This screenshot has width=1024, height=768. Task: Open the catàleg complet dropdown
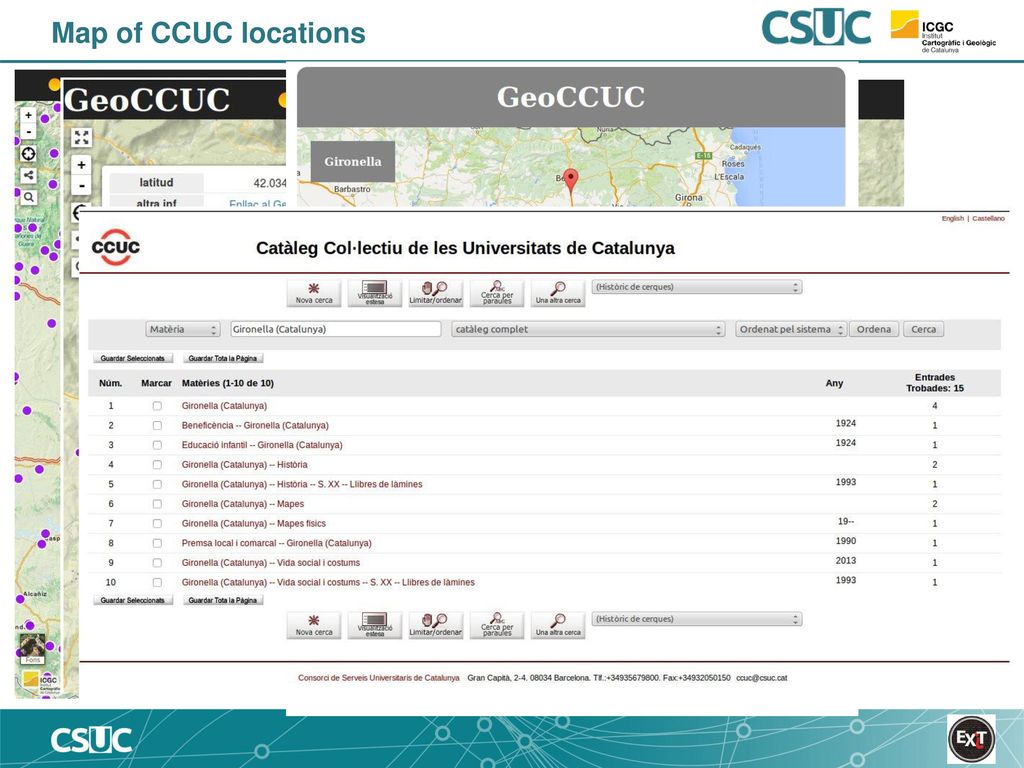click(x=588, y=329)
